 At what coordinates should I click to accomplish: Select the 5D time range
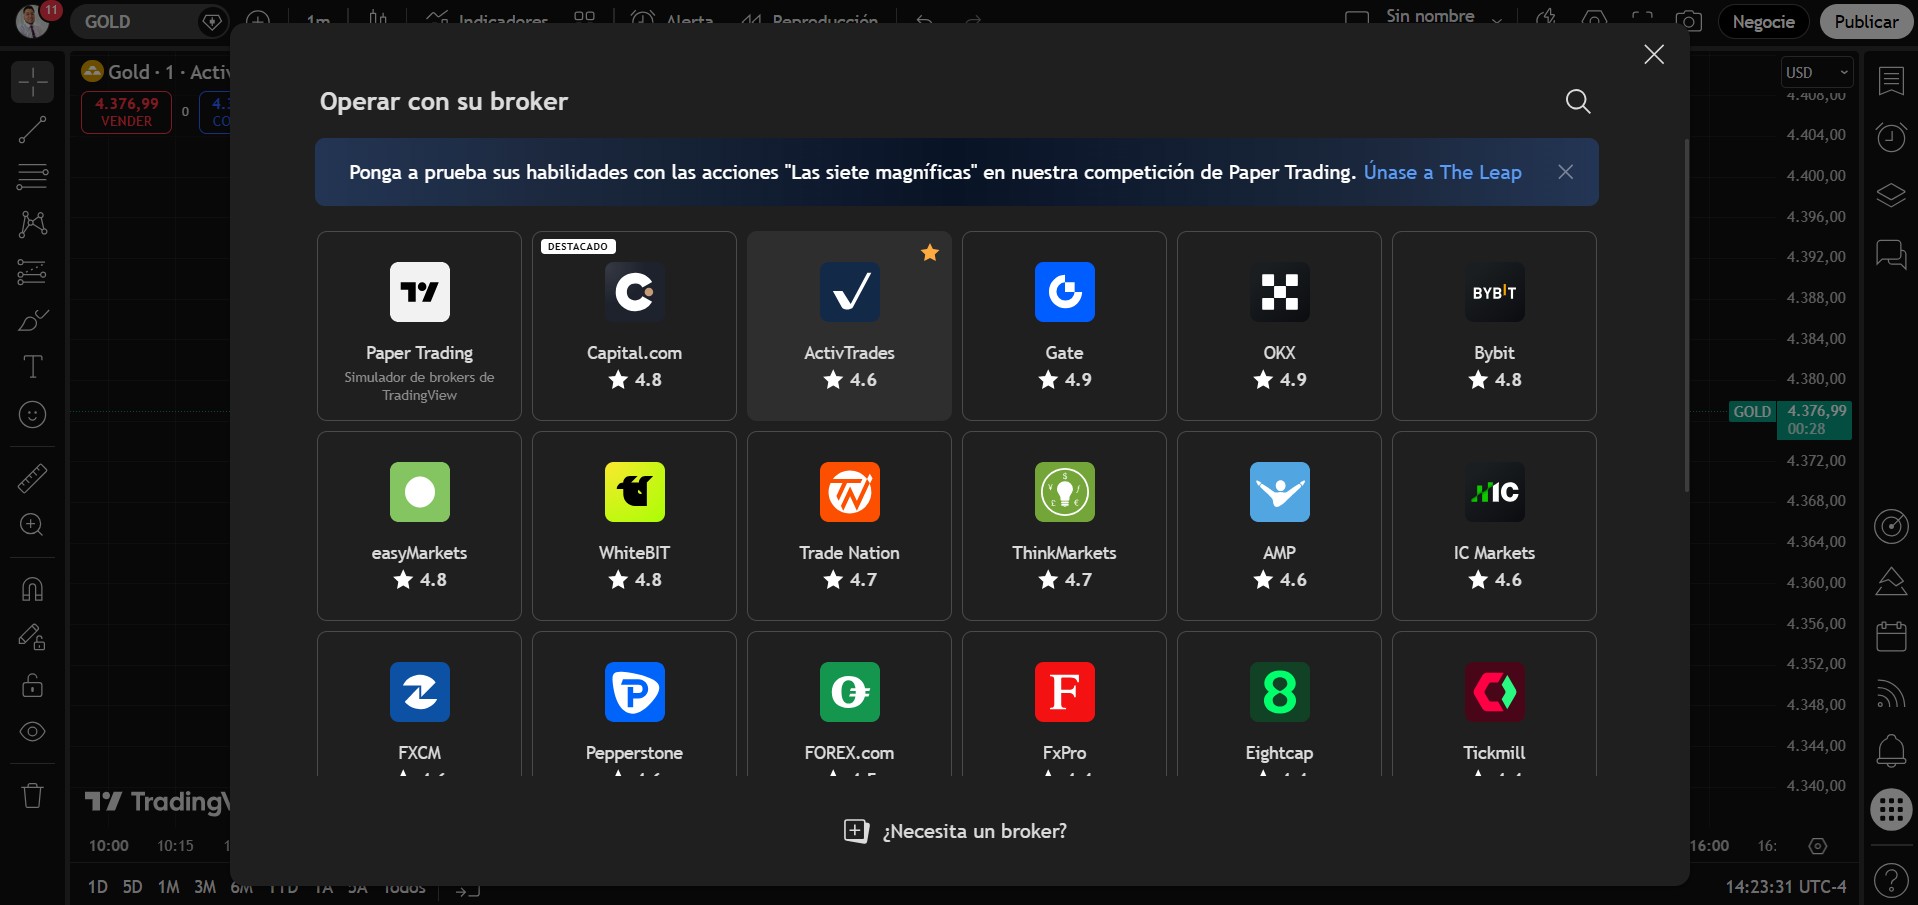coord(132,887)
